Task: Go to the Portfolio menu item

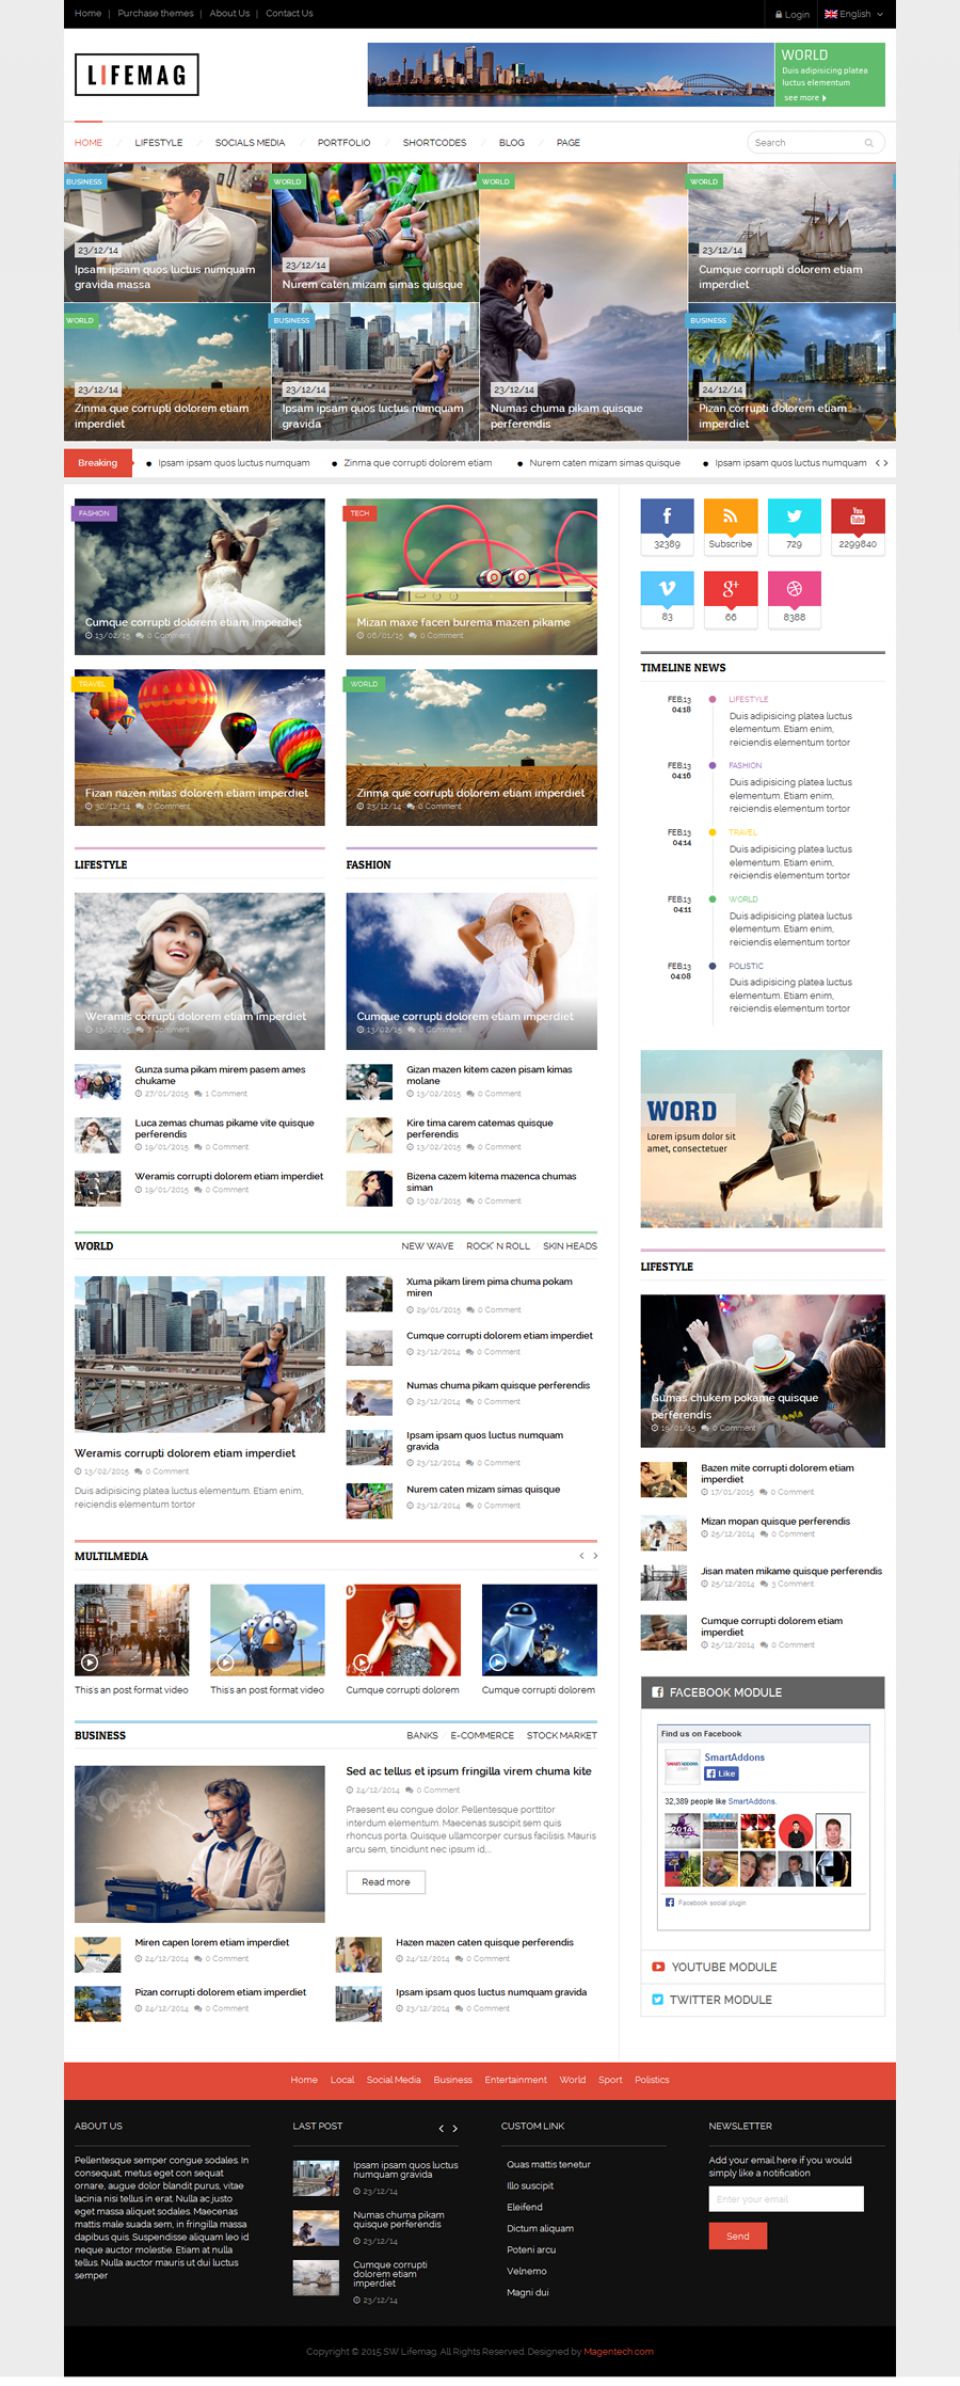Action: (343, 143)
